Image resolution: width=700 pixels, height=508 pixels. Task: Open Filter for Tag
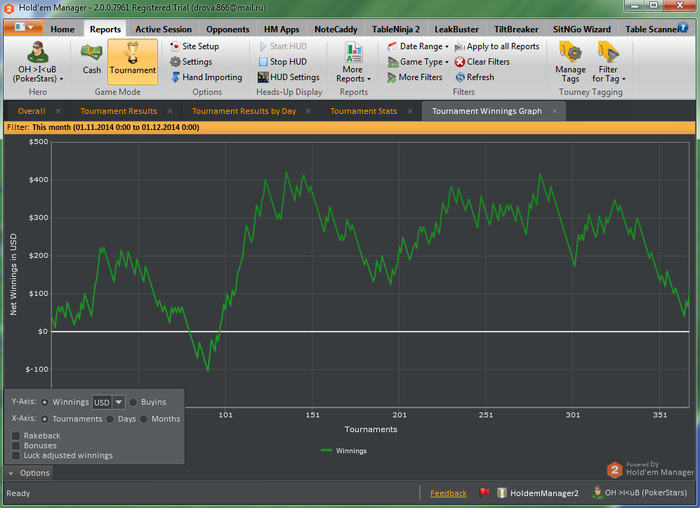pyautogui.click(x=608, y=62)
